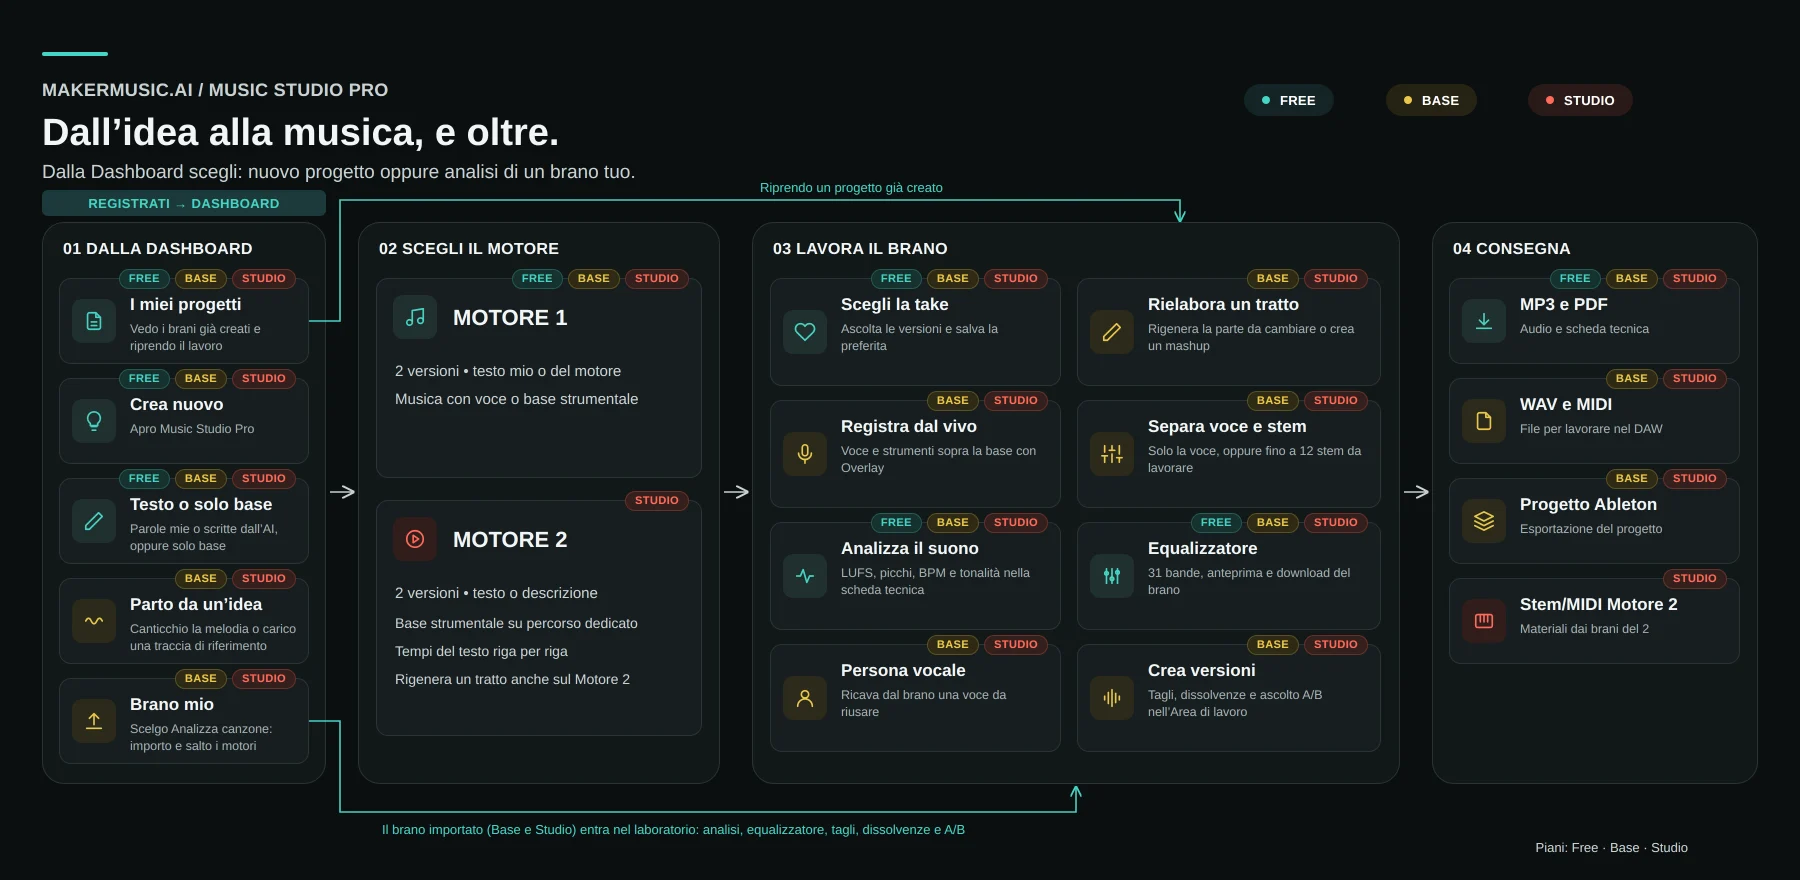Click the sliders icon beside Separa voce e stem
Image resolution: width=1800 pixels, height=880 pixels.
(x=1112, y=454)
